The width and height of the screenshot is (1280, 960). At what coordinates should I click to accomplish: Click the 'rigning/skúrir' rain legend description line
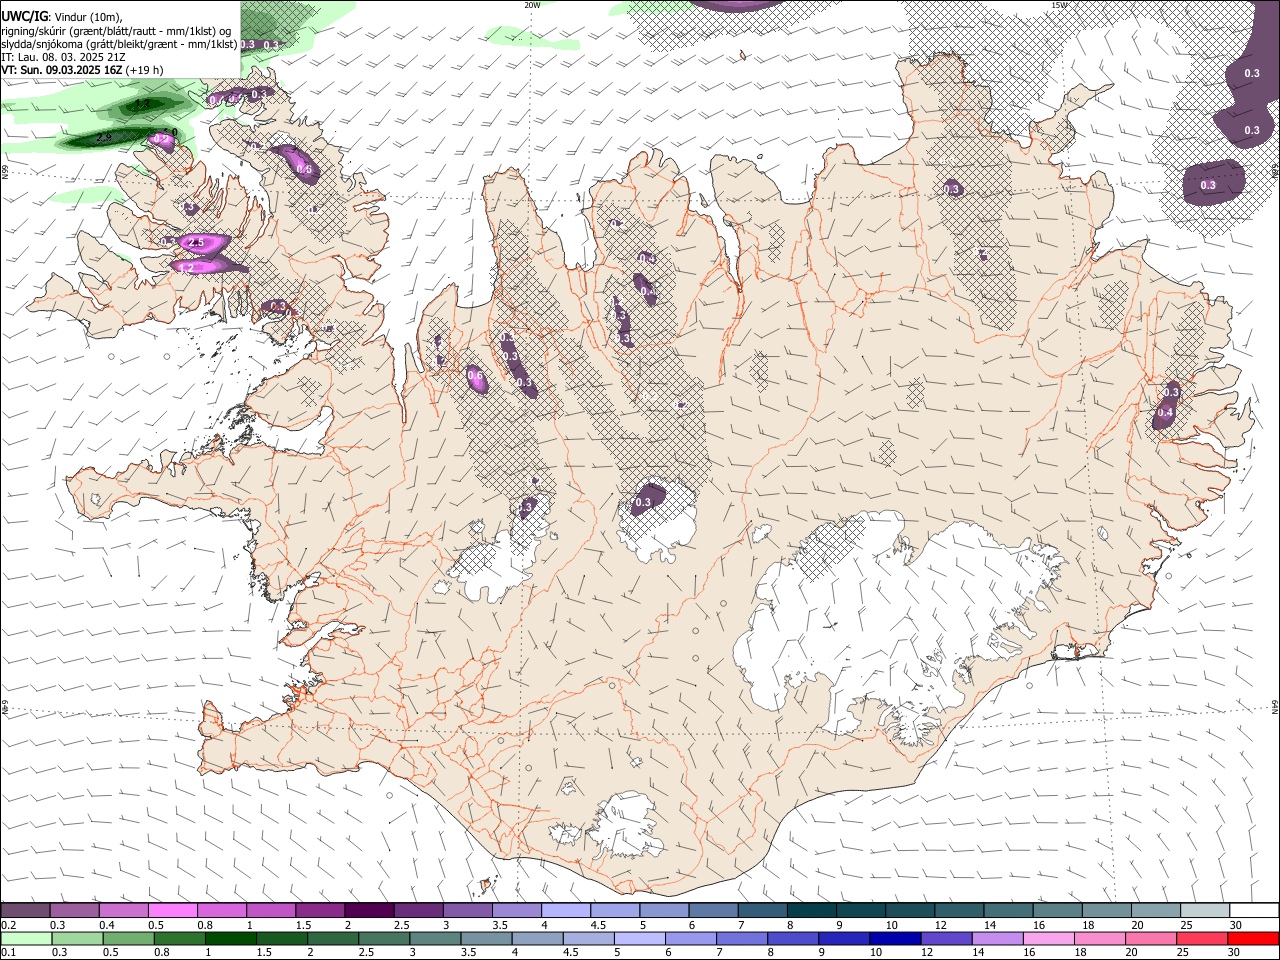coord(116,30)
